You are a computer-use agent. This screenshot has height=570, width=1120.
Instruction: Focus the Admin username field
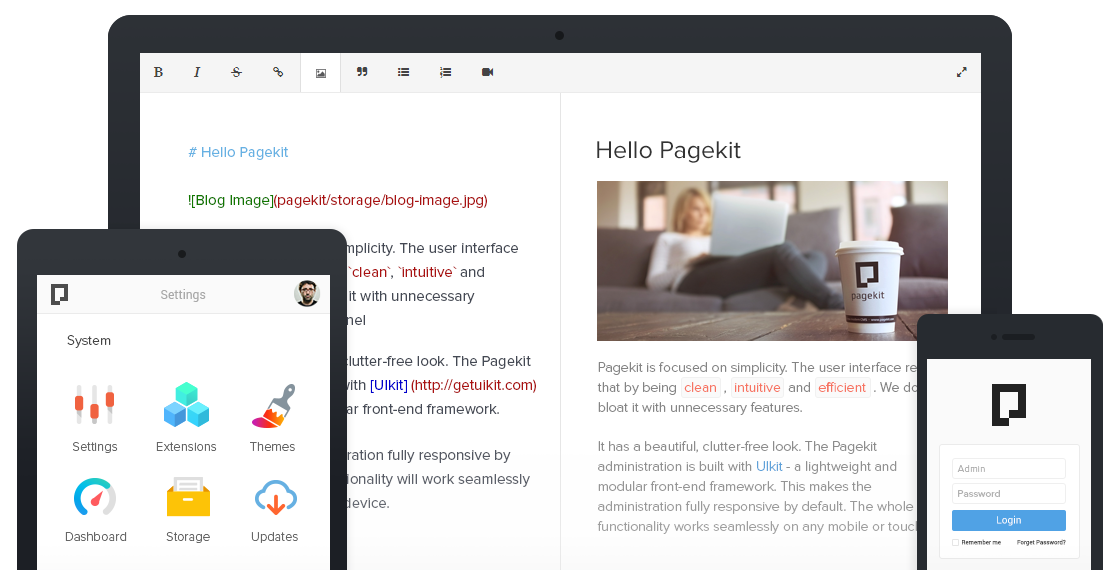1009,469
